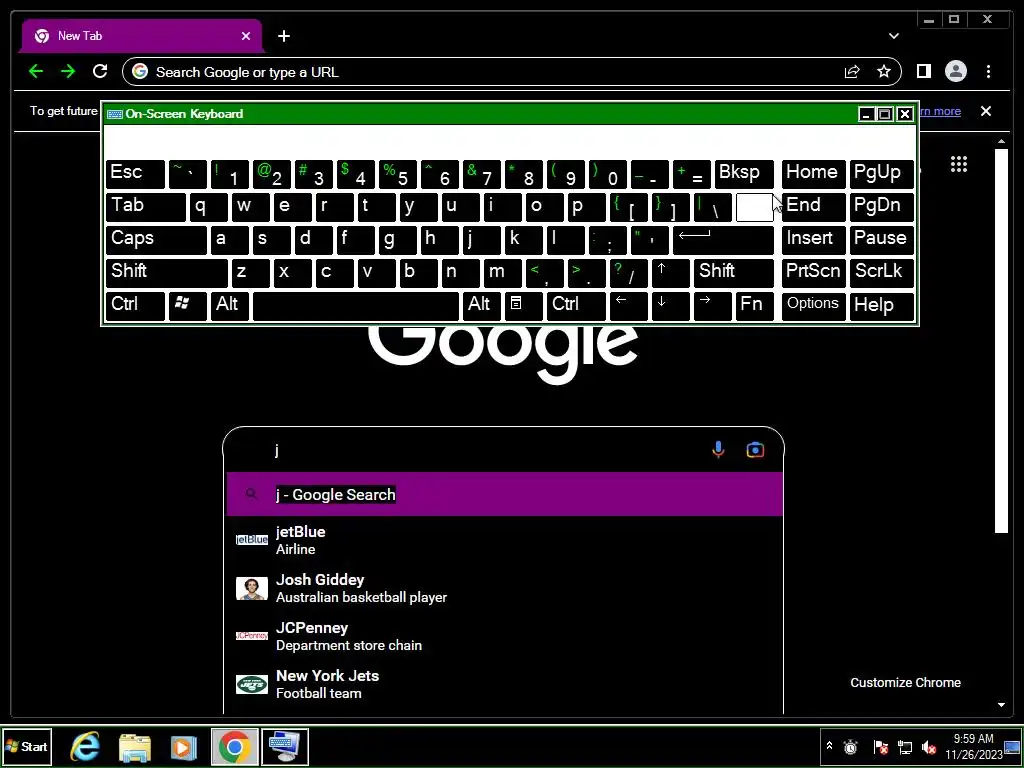Click the Learn more link
This screenshot has width=1024, height=768.
click(x=940, y=111)
